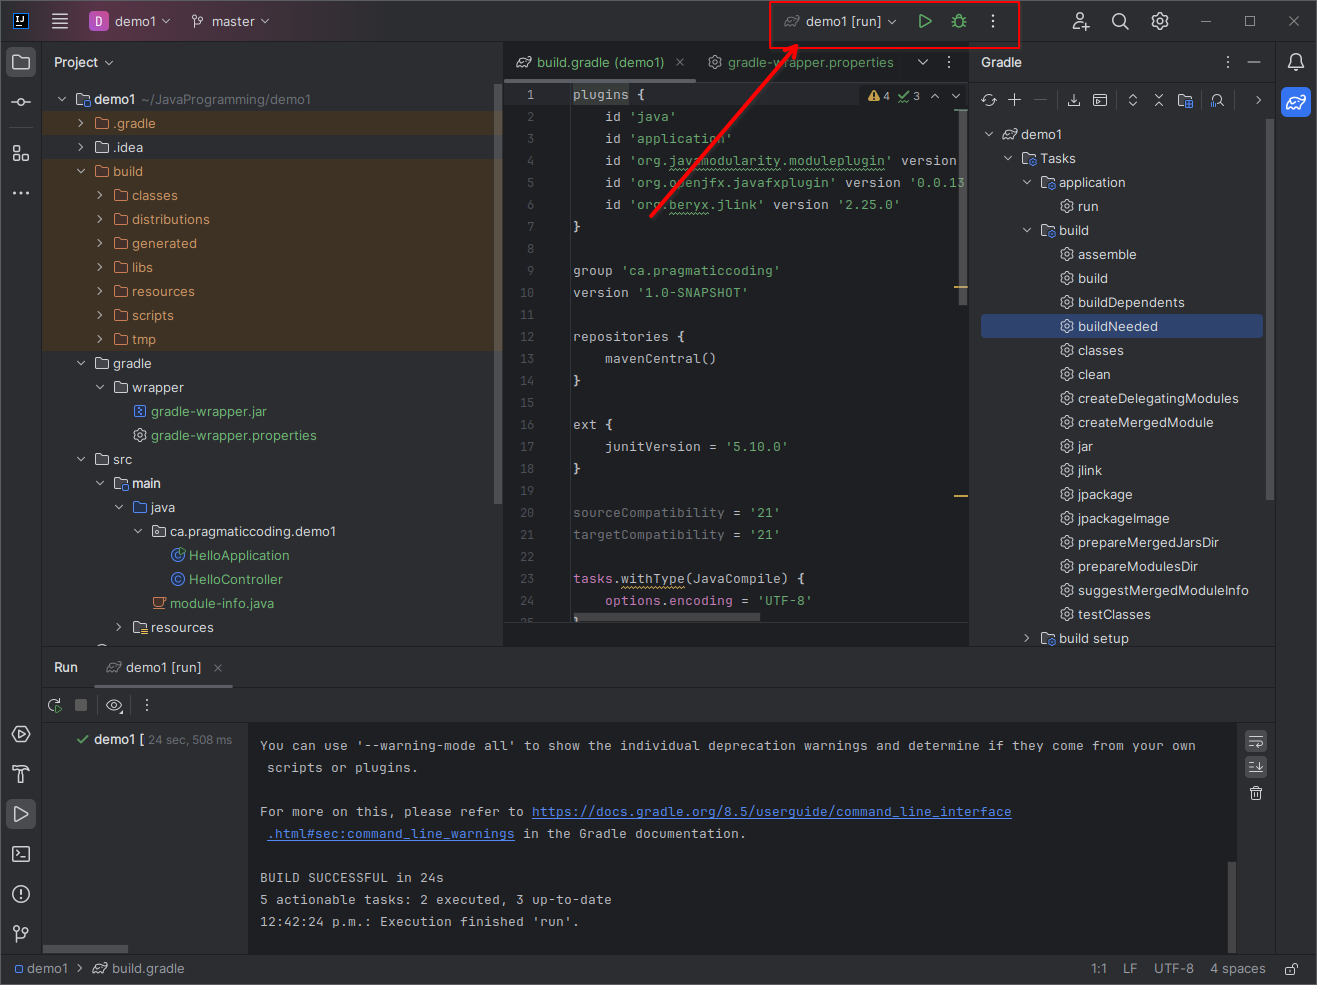Stop the running process square button
Screen dimensions: 1317x985
(81, 705)
